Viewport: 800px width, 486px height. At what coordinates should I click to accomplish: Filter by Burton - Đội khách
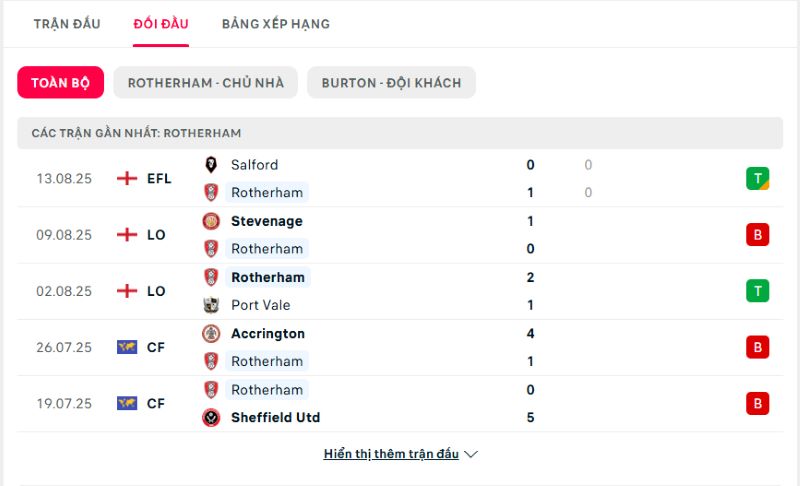pos(391,83)
